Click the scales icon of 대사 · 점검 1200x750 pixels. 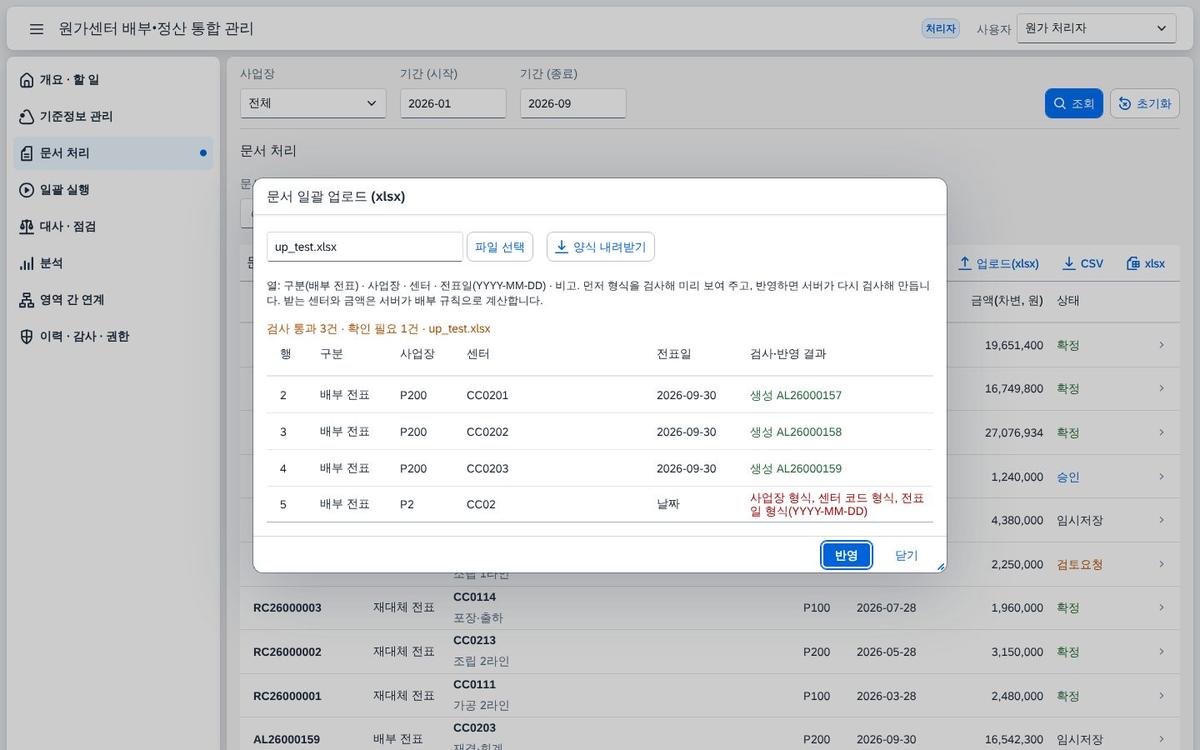point(27,227)
